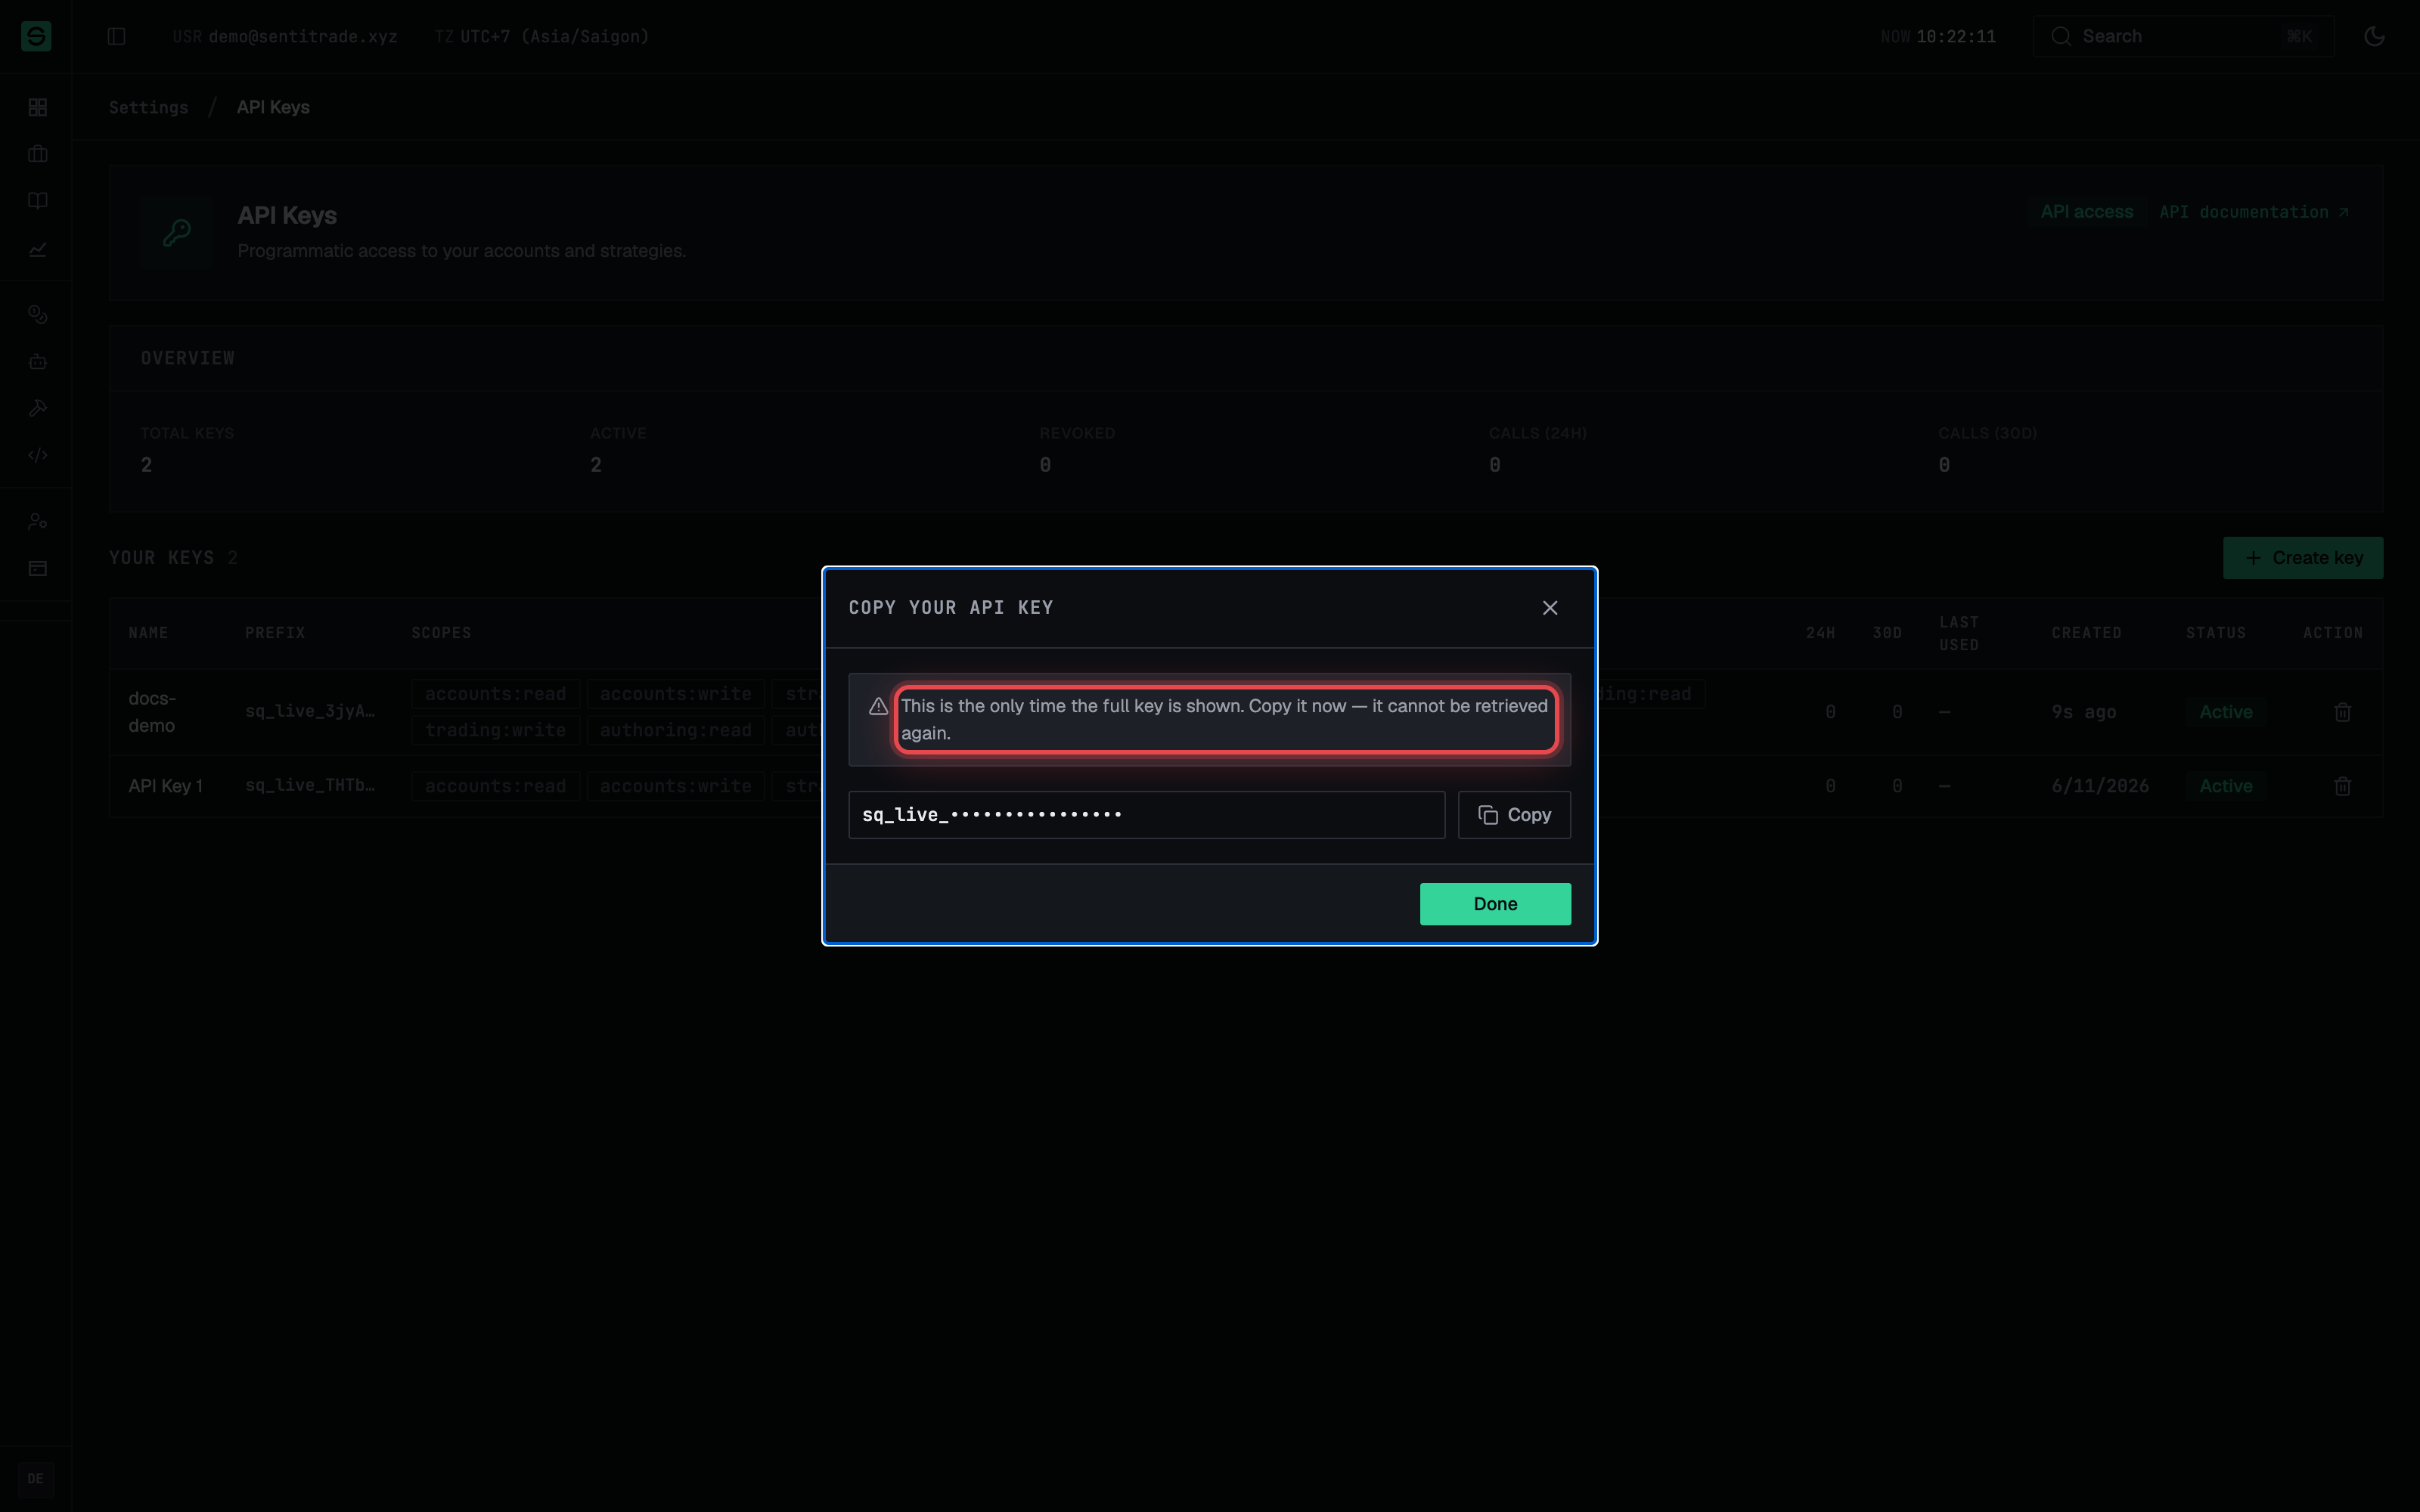Click Active status of API Key 1
Screen dimensions: 2420x1512
(x=2225, y=786)
